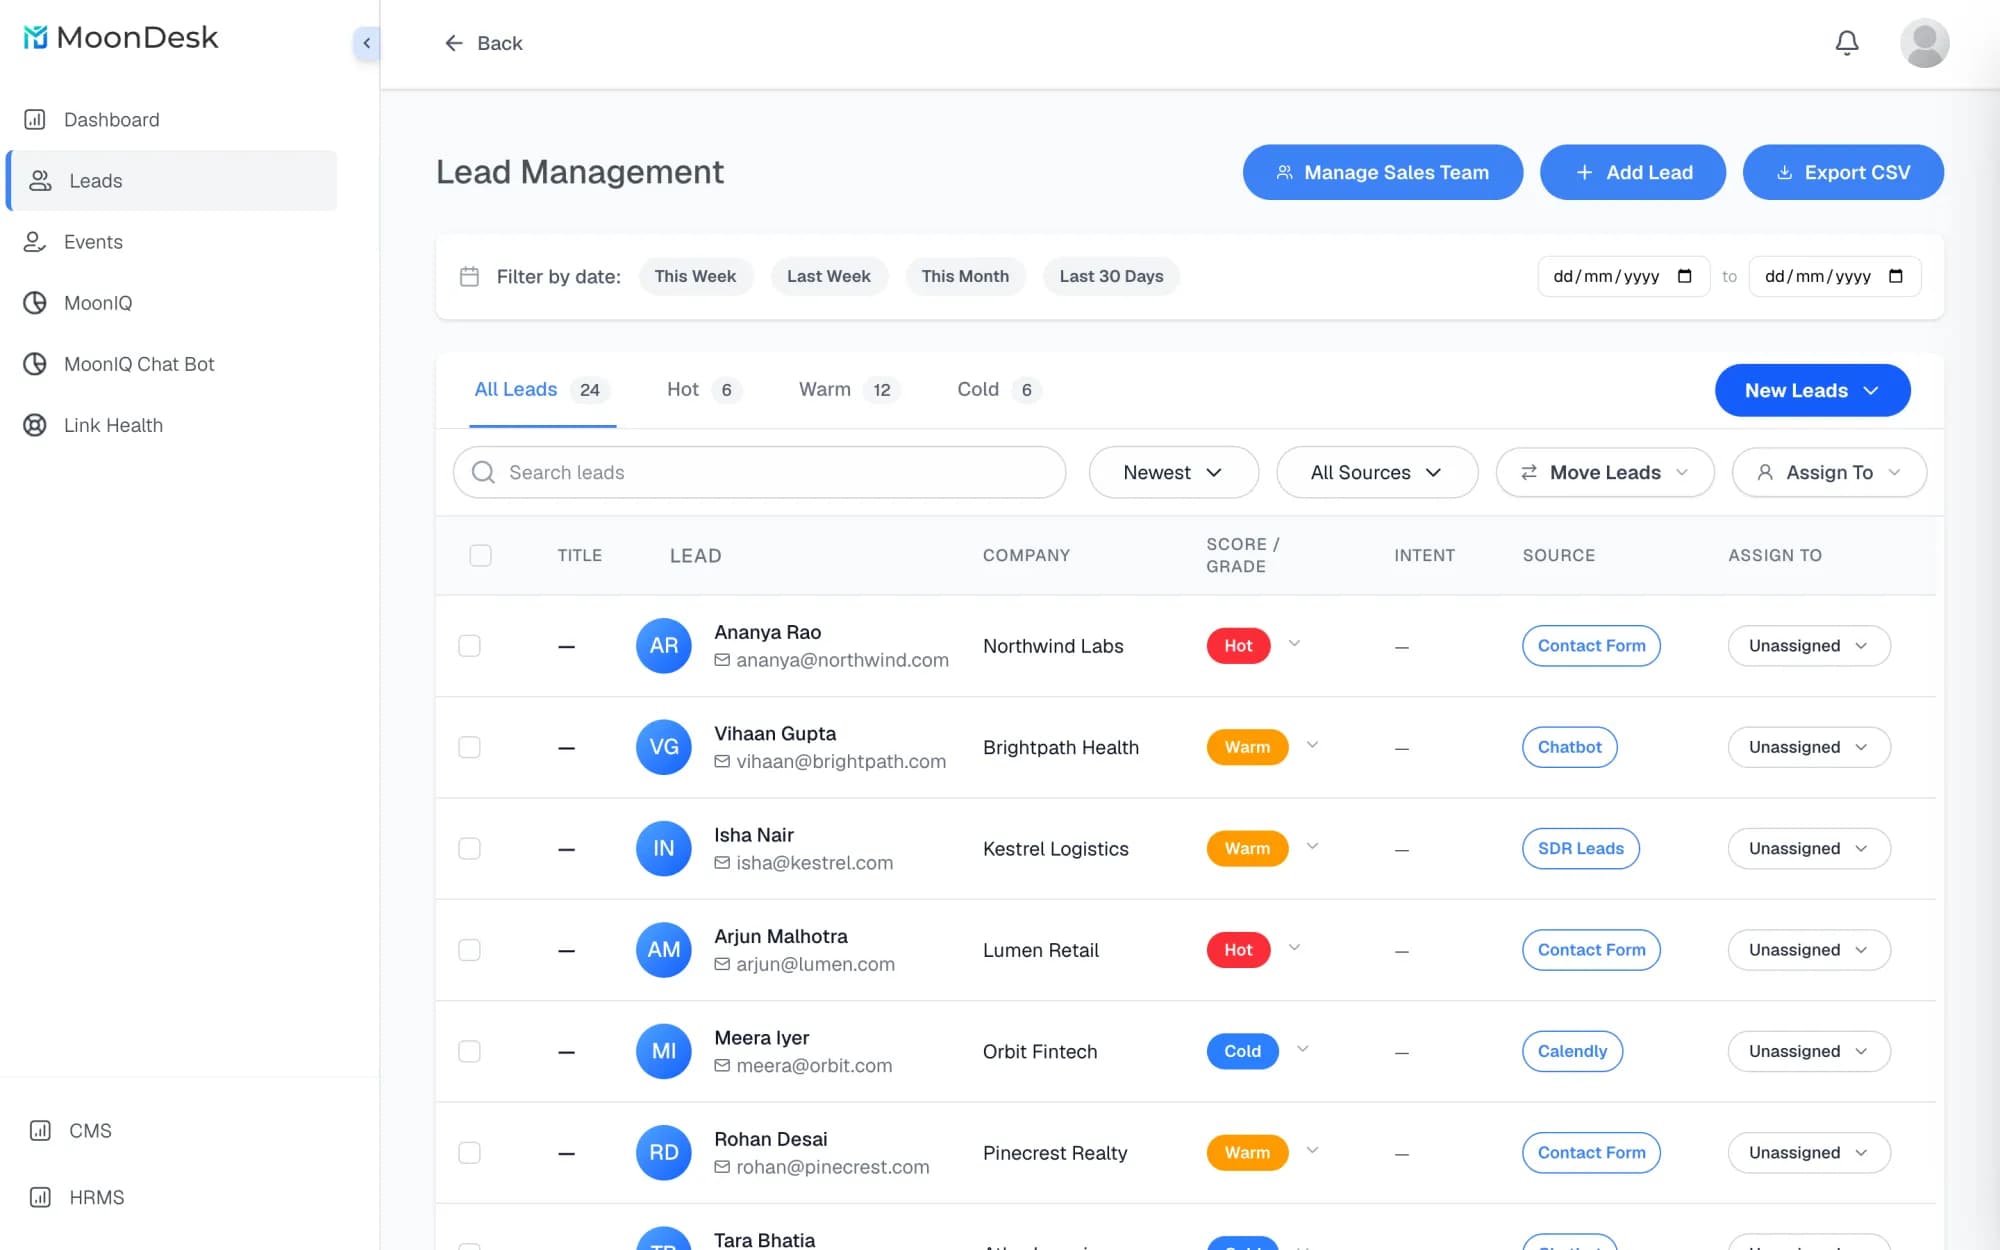Apply the Last 30 Days date filter
Screen dimensions: 2000x1250
pos(1111,276)
